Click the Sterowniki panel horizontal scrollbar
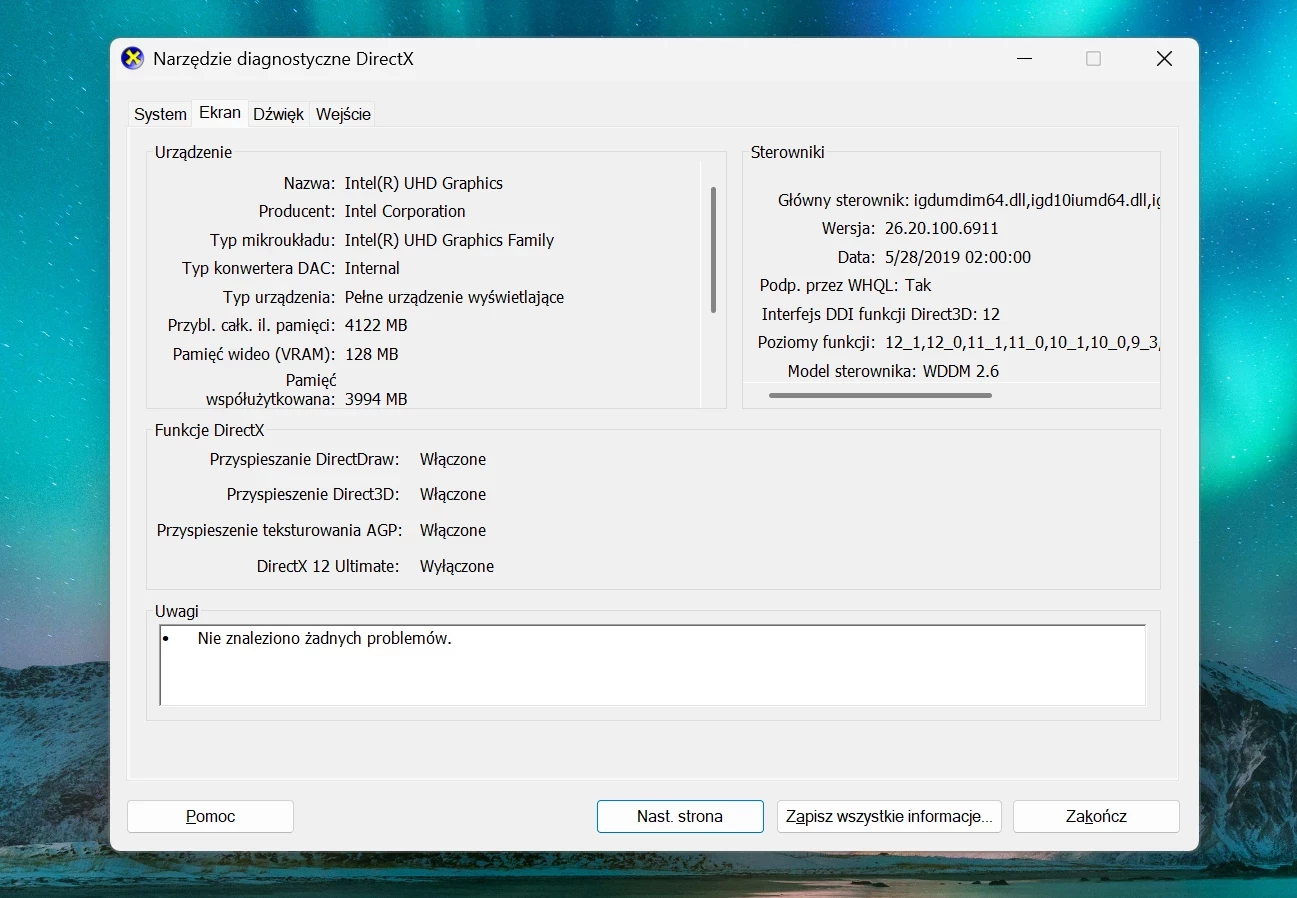 point(880,395)
